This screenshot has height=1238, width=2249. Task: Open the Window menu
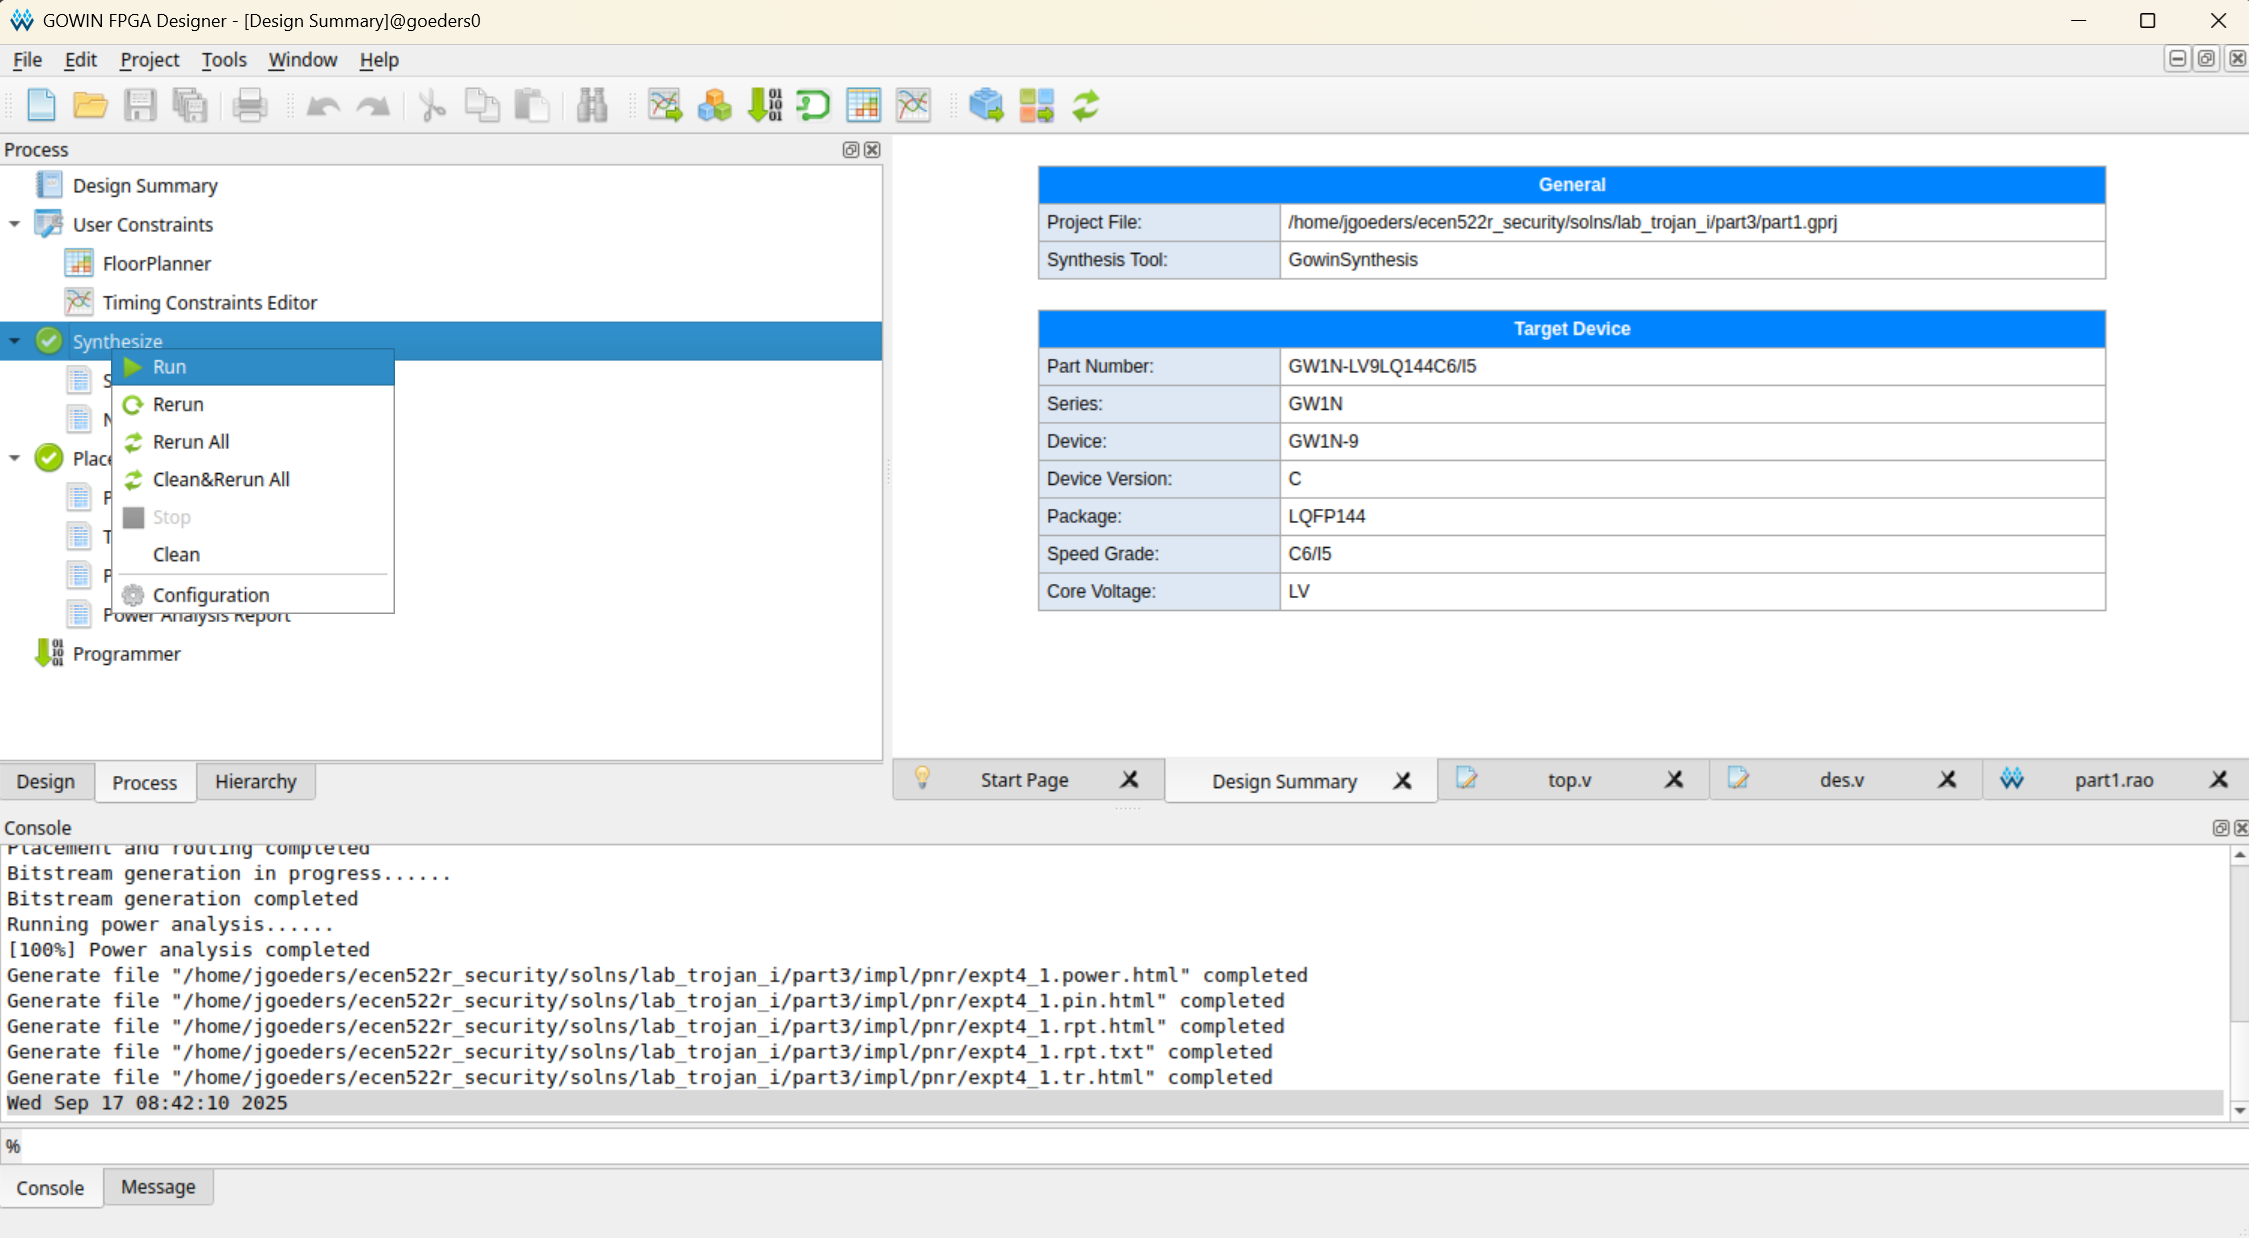(302, 60)
